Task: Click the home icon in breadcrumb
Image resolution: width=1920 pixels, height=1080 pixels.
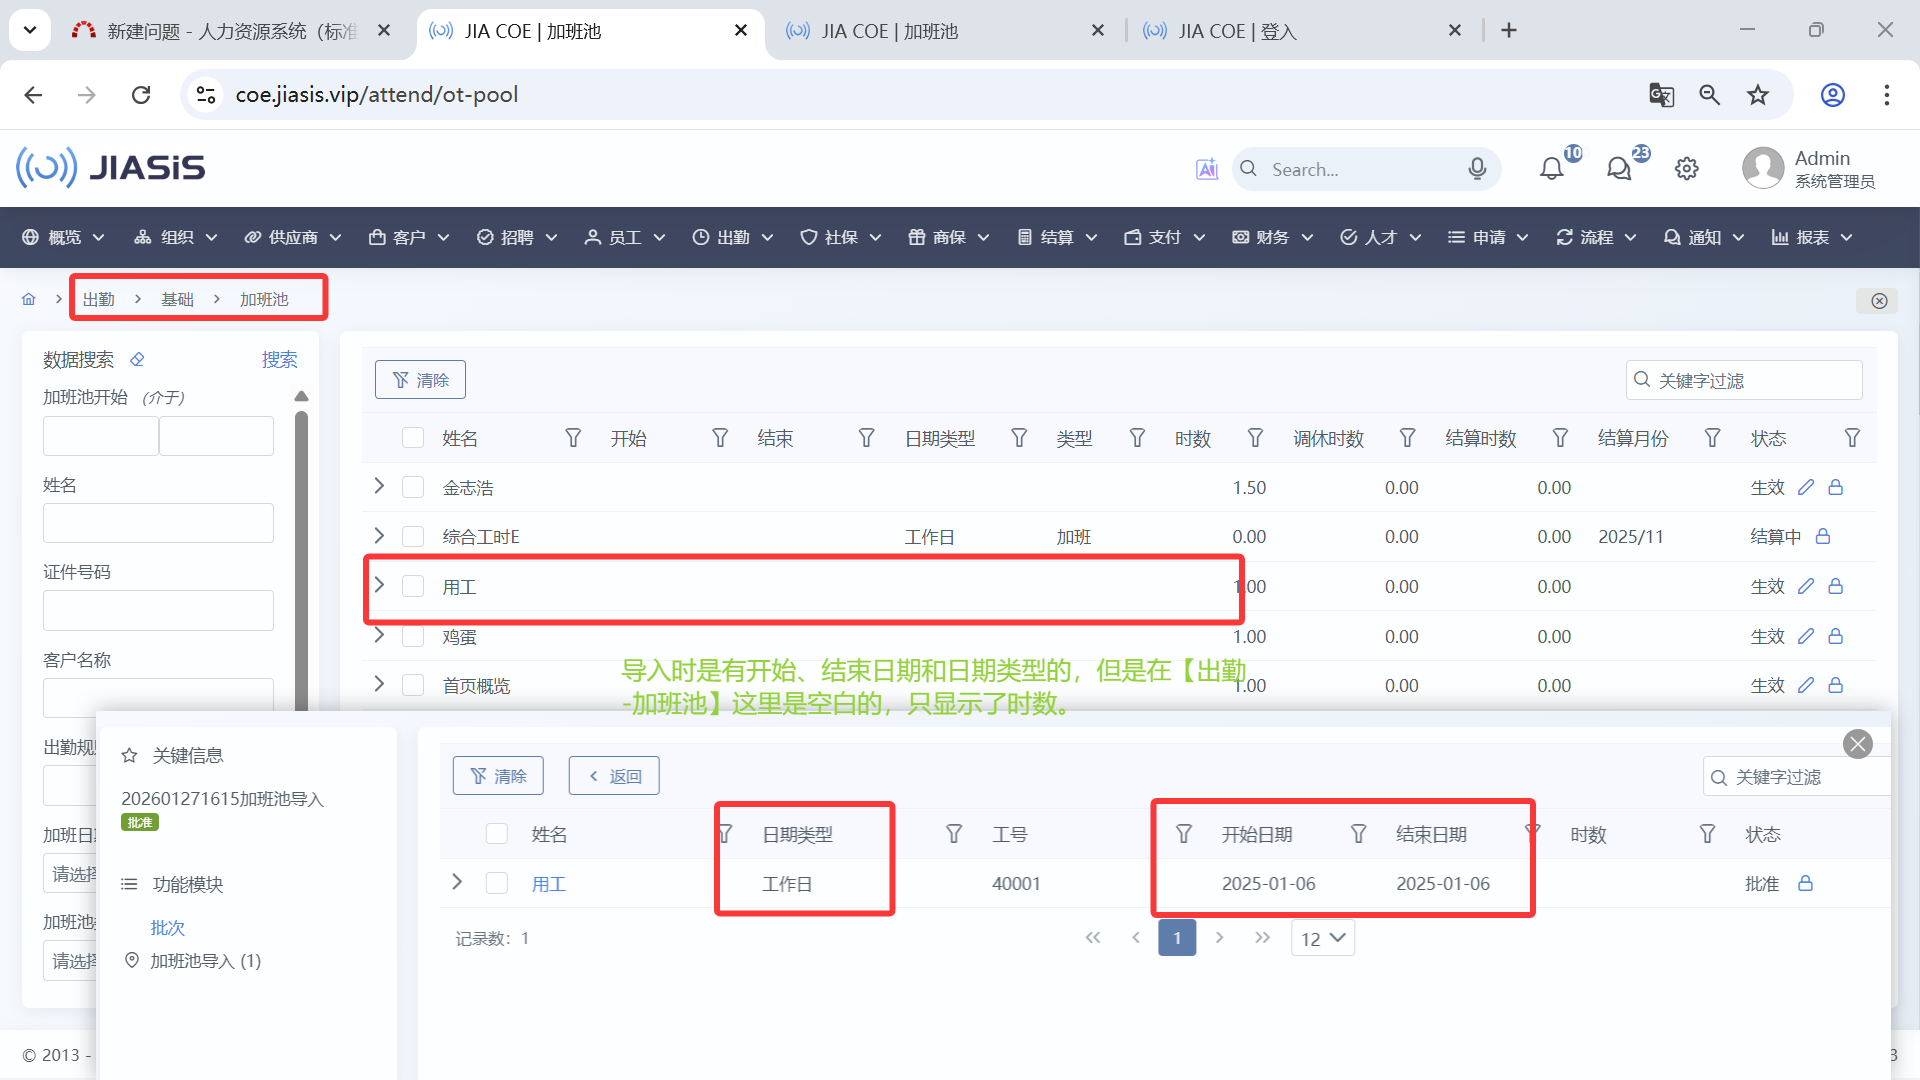Action: click(x=29, y=299)
